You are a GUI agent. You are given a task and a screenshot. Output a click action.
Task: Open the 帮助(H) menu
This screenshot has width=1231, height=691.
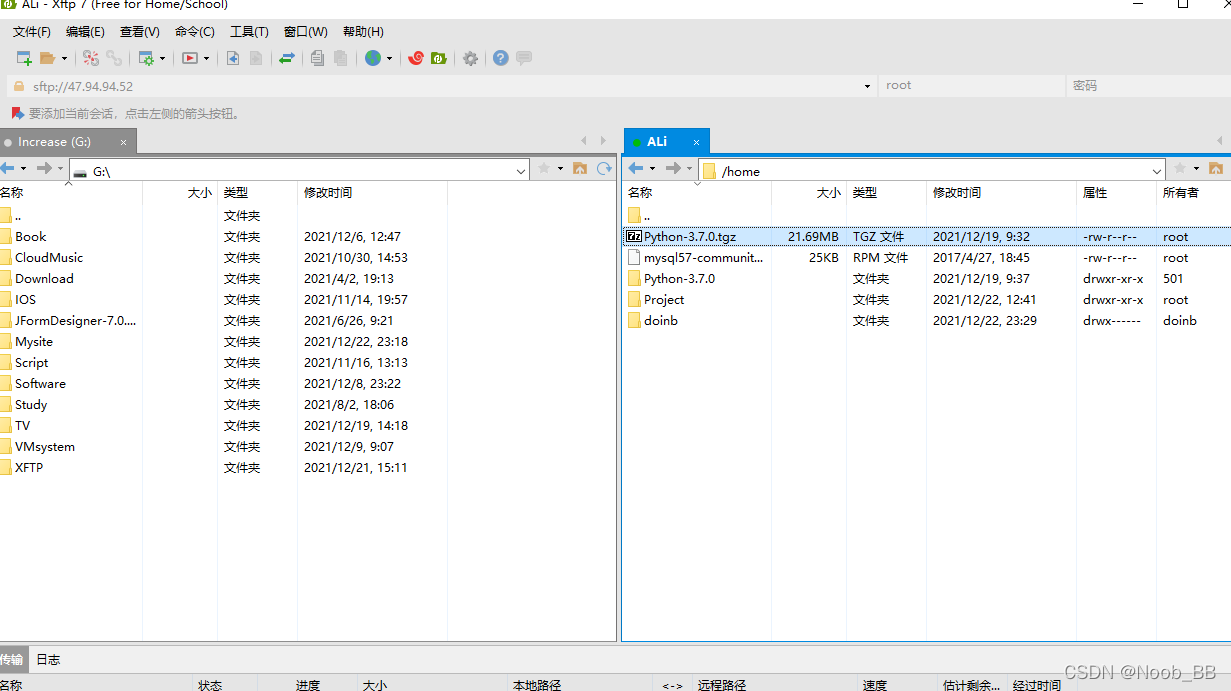(363, 32)
